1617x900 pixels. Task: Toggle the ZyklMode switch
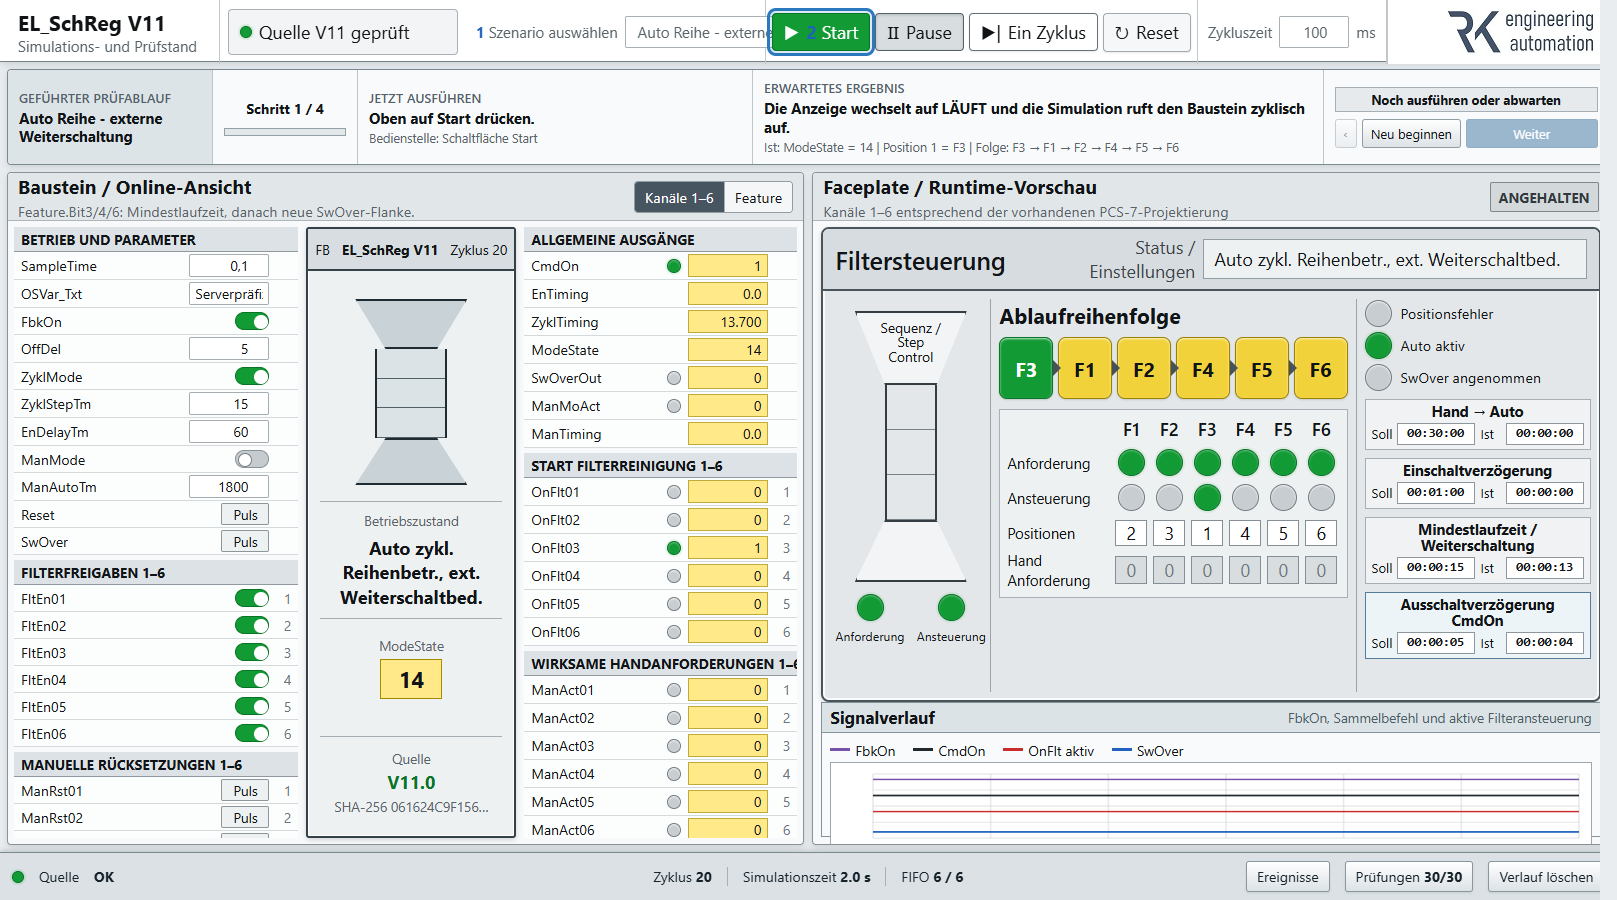[252, 376]
